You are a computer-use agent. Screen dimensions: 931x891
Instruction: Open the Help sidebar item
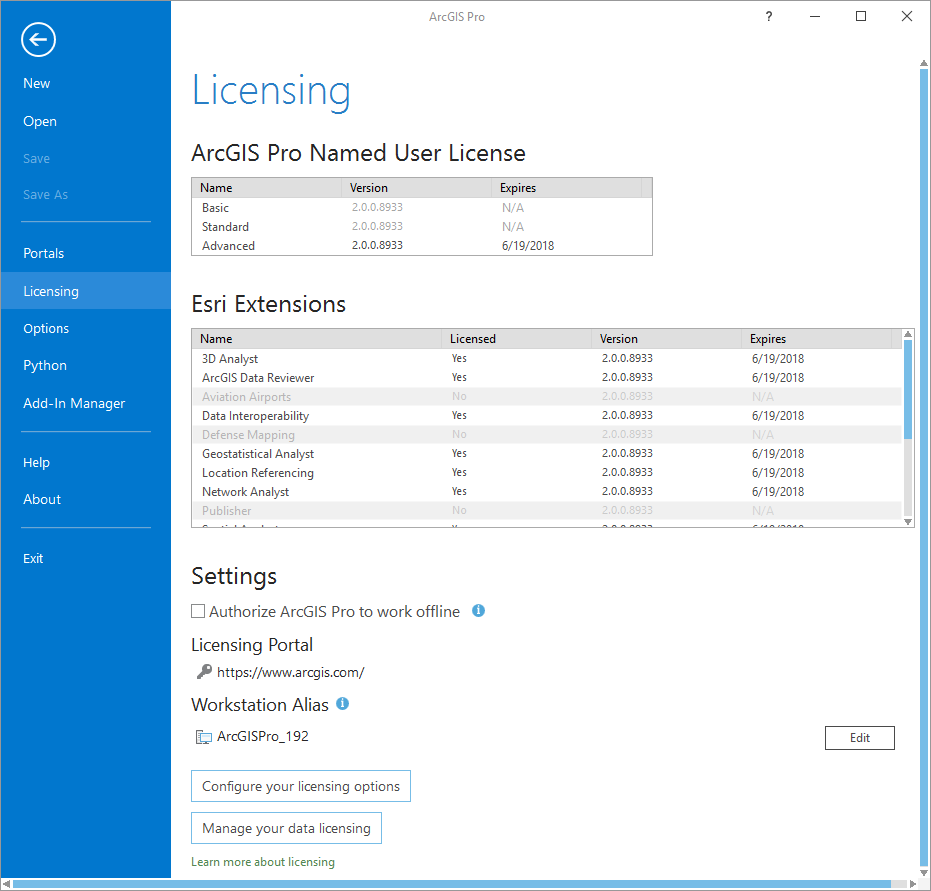point(36,462)
